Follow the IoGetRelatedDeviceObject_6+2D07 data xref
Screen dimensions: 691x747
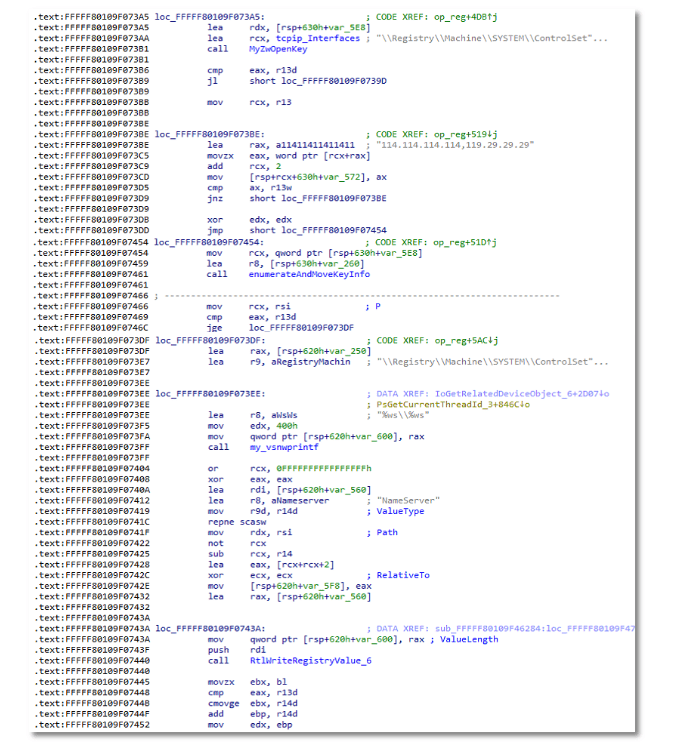pyautogui.click(x=522, y=394)
